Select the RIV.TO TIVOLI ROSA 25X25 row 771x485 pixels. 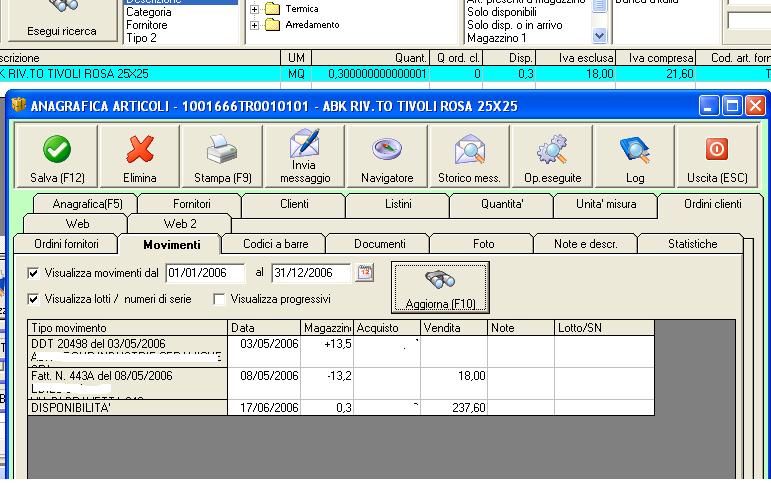[x=386, y=74]
